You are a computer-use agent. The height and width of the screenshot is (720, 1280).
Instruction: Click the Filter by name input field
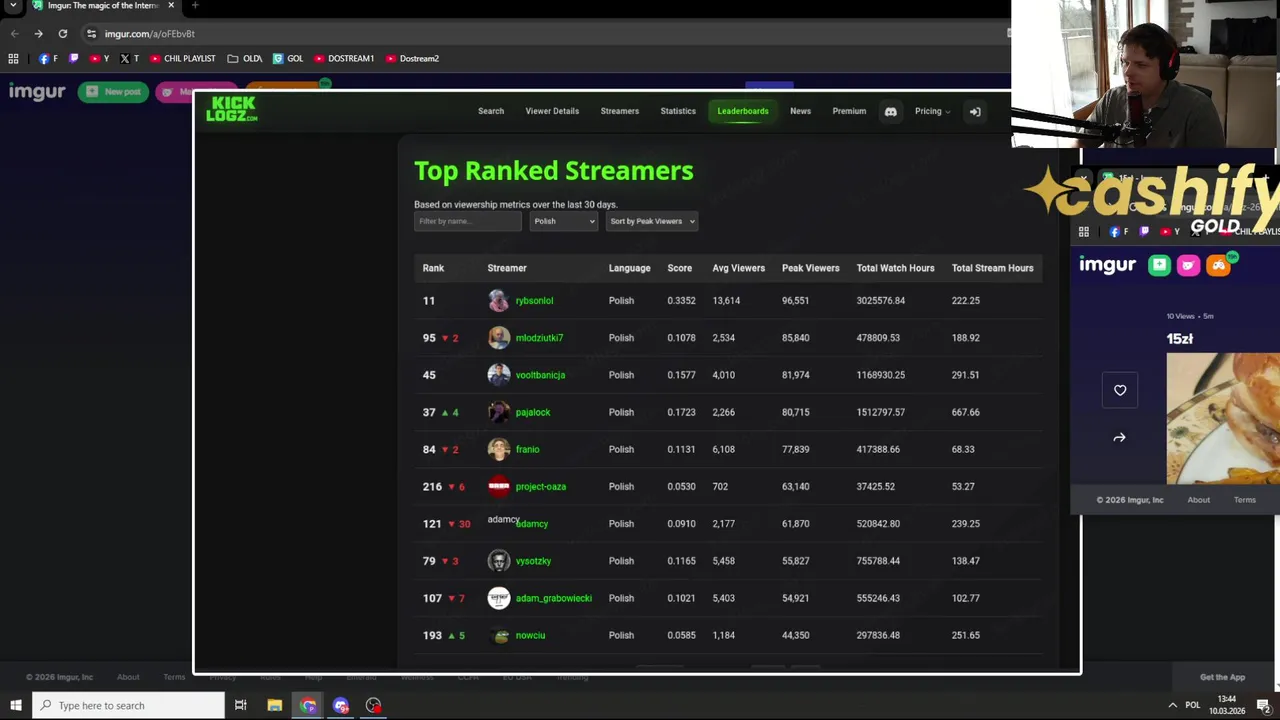(x=467, y=221)
